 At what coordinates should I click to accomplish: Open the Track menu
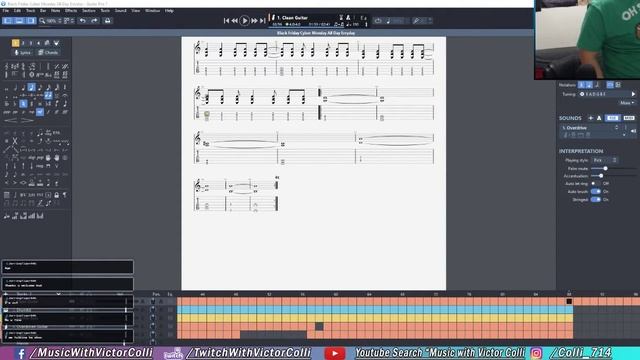coord(30,11)
